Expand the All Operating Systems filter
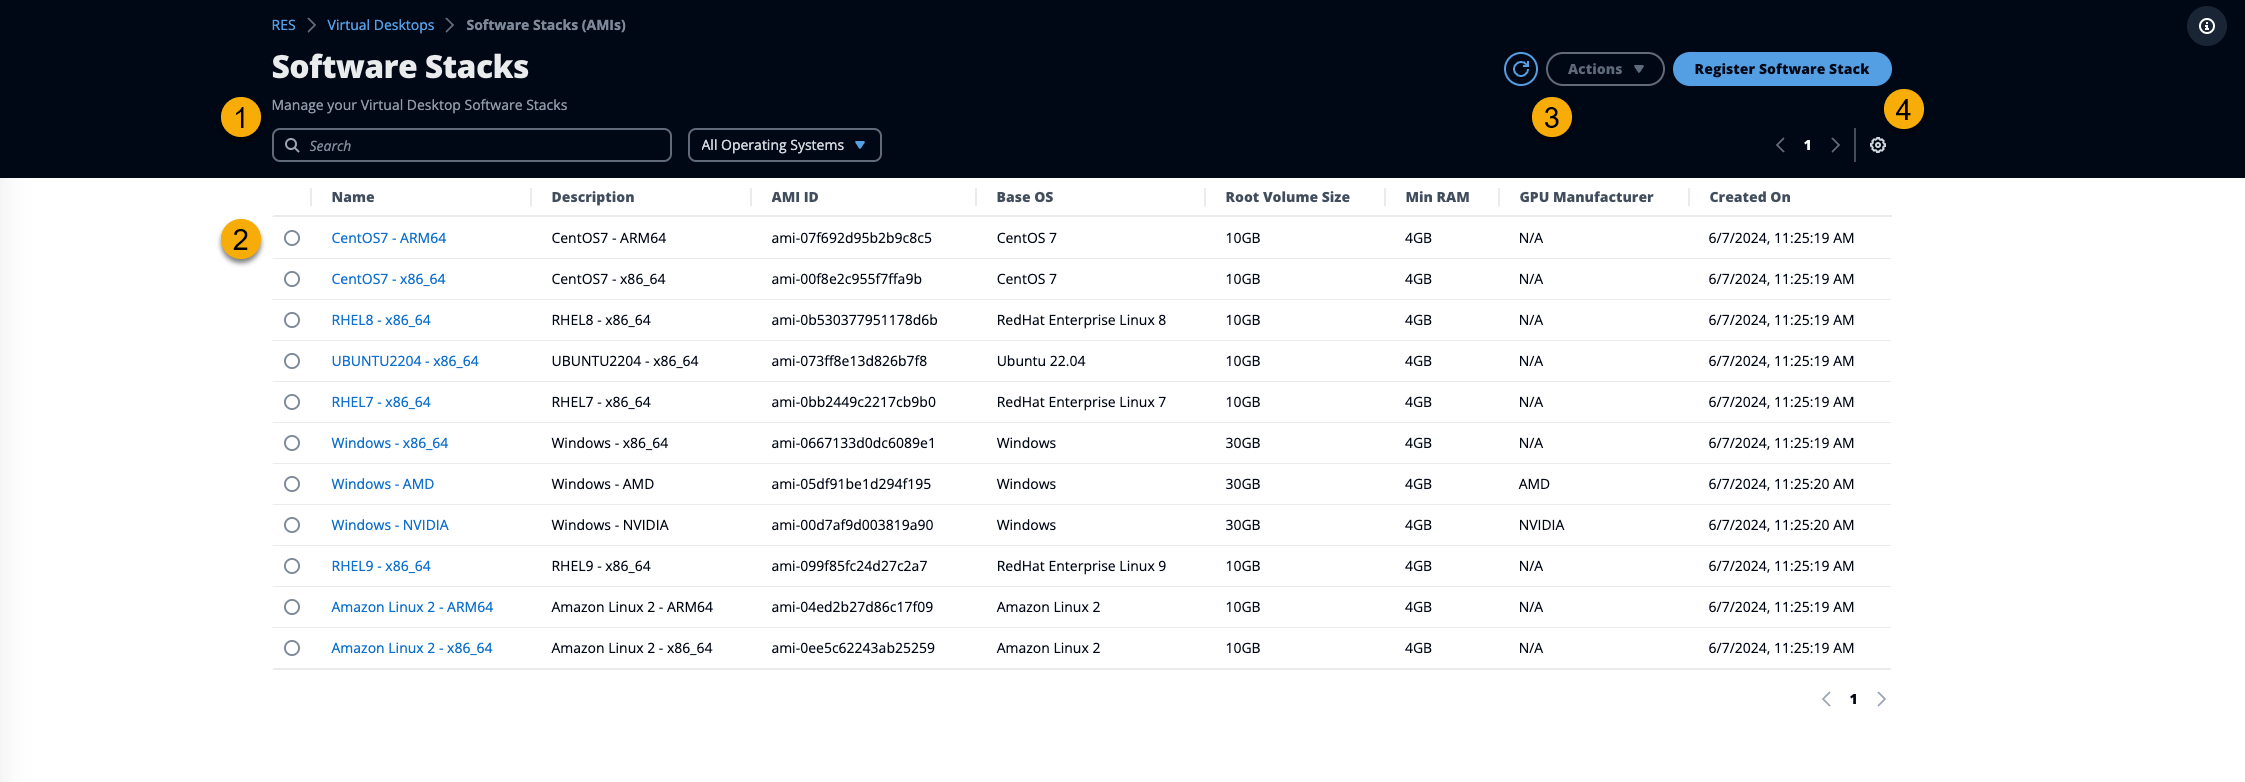This screenshot has width=2245, height=782. (x=784, y=145)
